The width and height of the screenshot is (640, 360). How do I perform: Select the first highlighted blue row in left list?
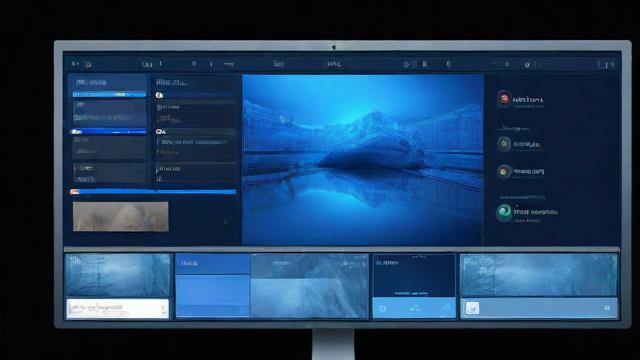(109, 94)
